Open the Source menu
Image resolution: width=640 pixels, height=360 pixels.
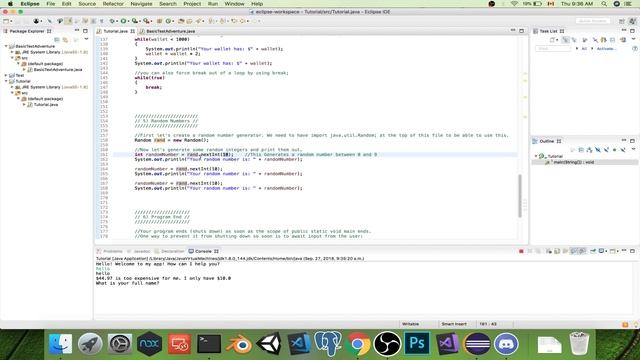pos(87,4)
